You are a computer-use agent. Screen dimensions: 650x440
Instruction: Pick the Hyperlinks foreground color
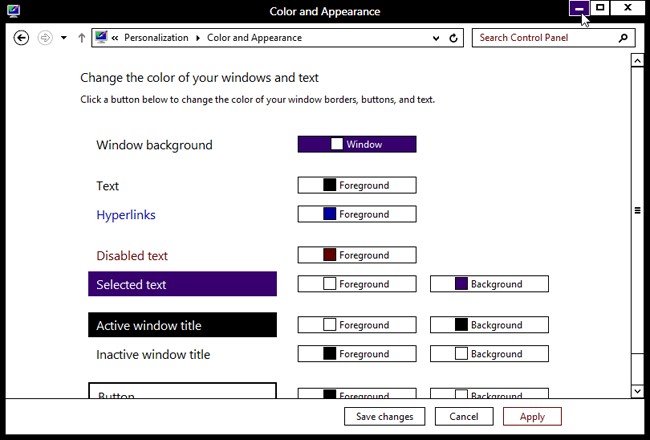[x=357, y=214]
